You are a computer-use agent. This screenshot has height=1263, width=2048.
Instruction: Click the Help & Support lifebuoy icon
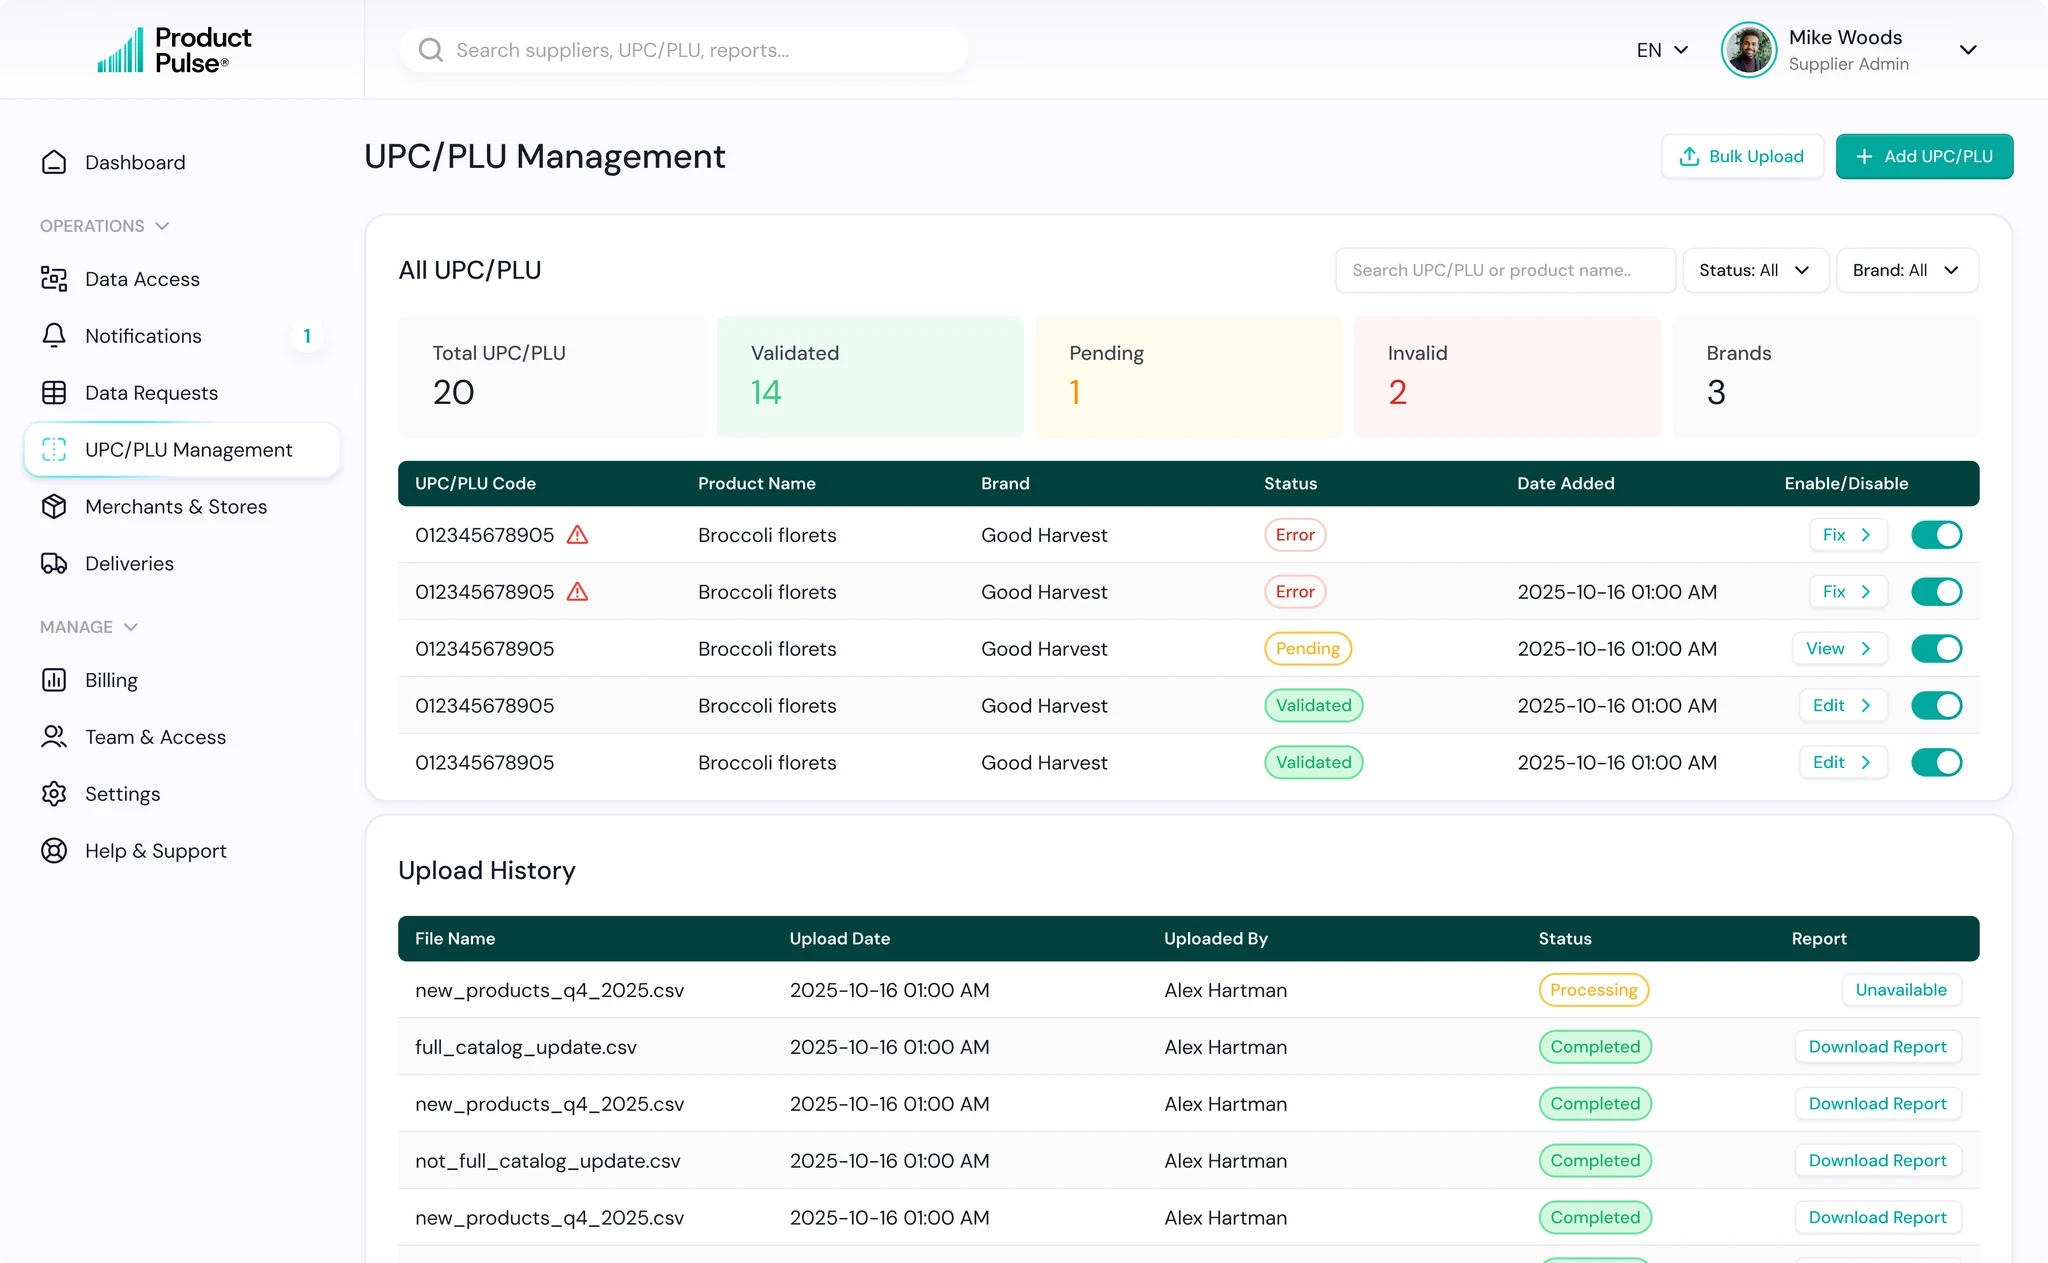pyautogui.click(x=54, y=851)
